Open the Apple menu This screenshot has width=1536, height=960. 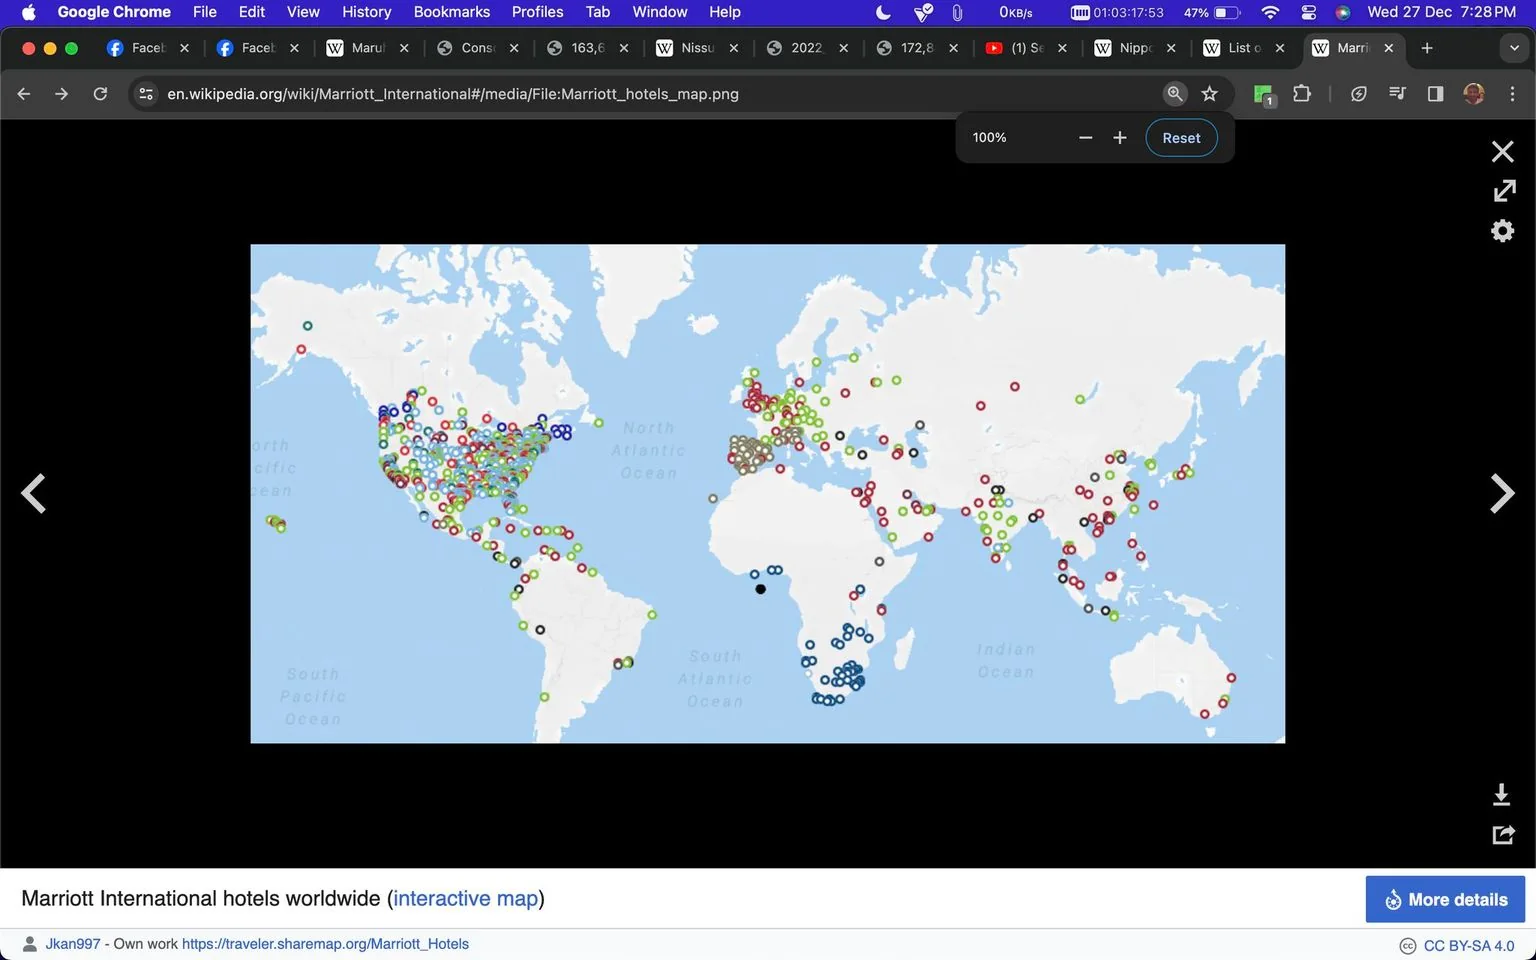click(x=28, y=12)
